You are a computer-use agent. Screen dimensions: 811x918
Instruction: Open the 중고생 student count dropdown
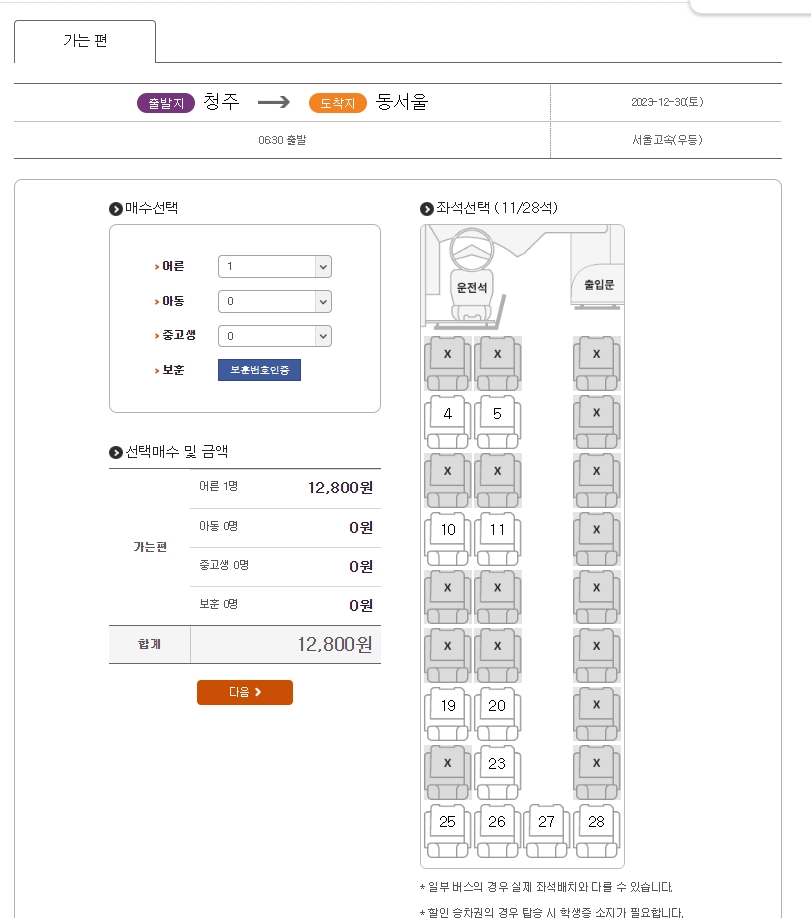coord(274,336)
